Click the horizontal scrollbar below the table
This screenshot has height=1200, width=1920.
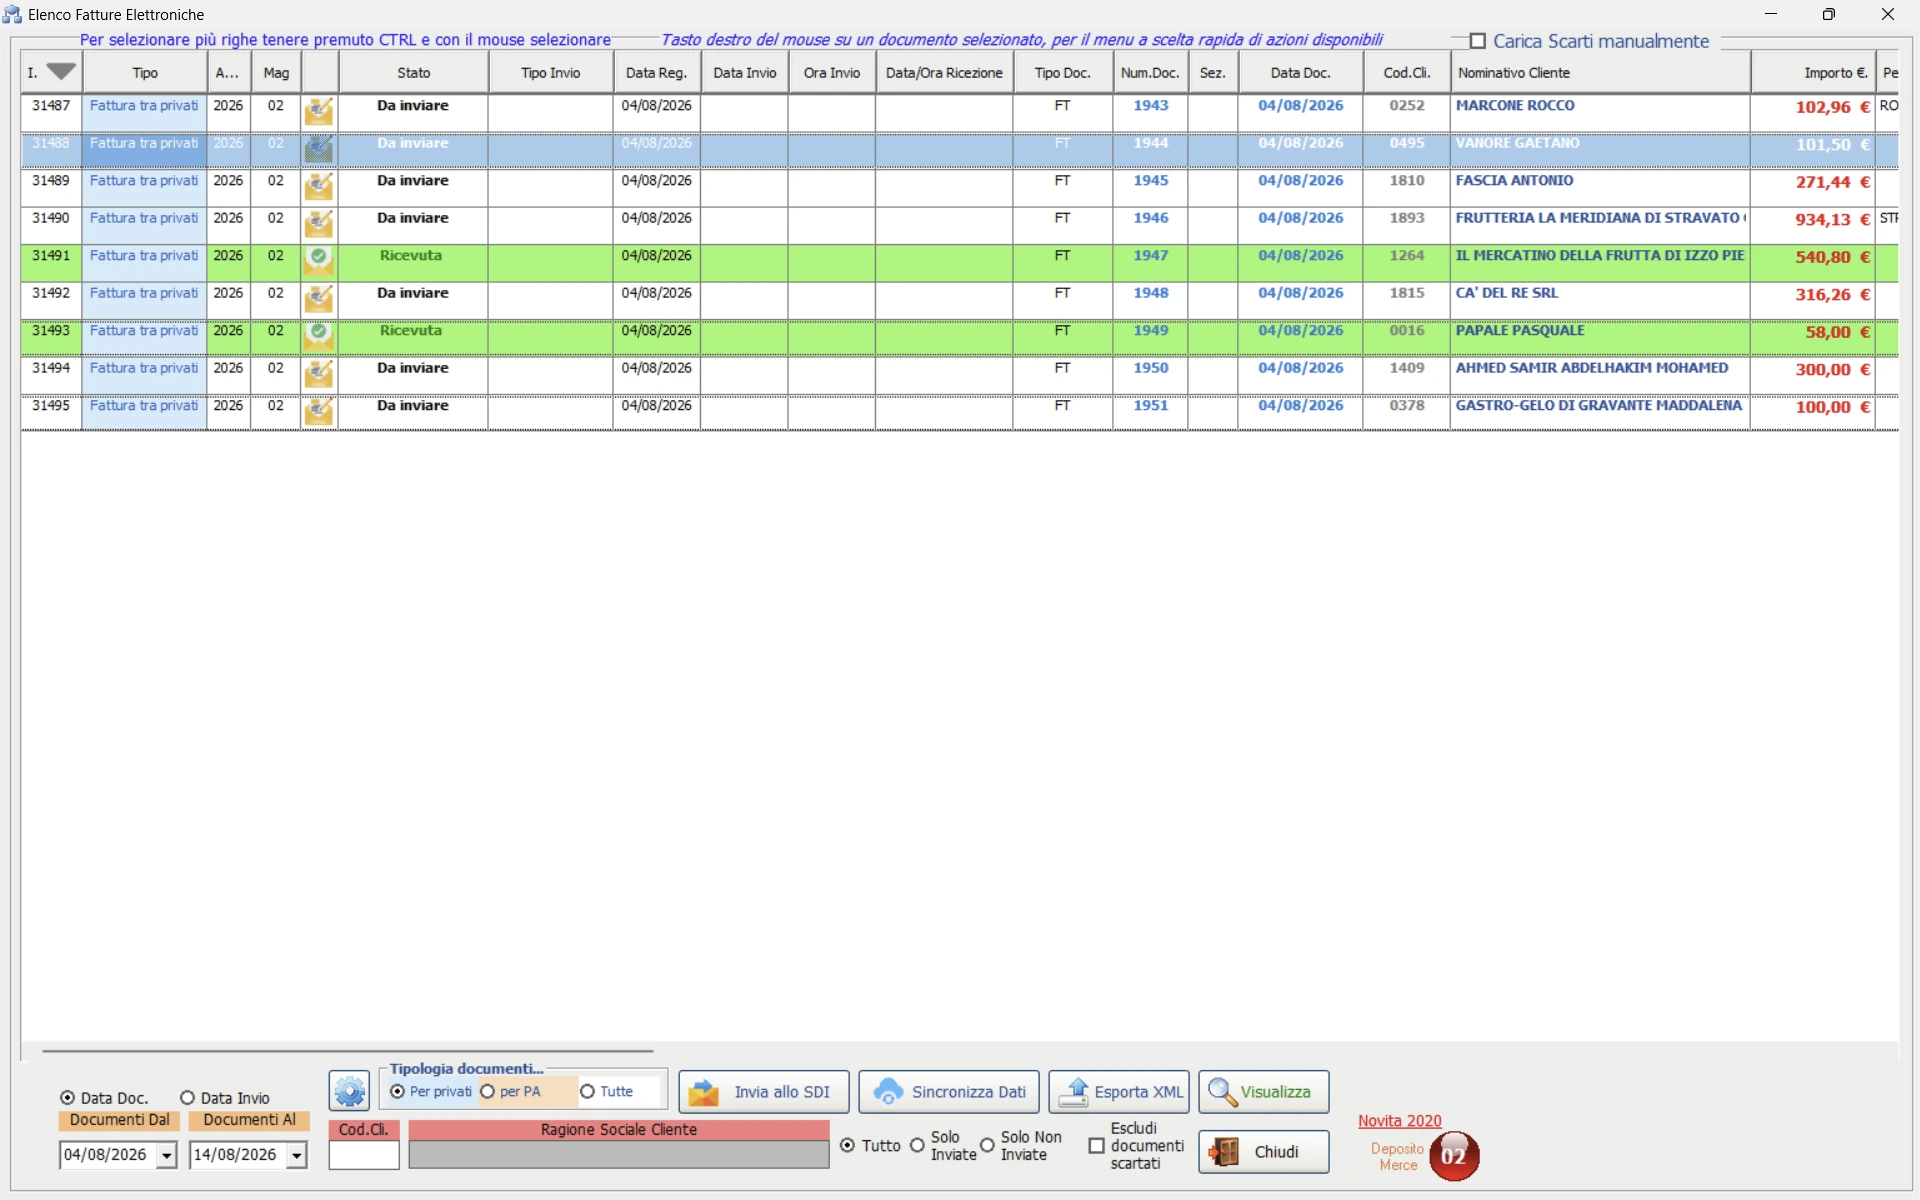tap(347, 1051)
